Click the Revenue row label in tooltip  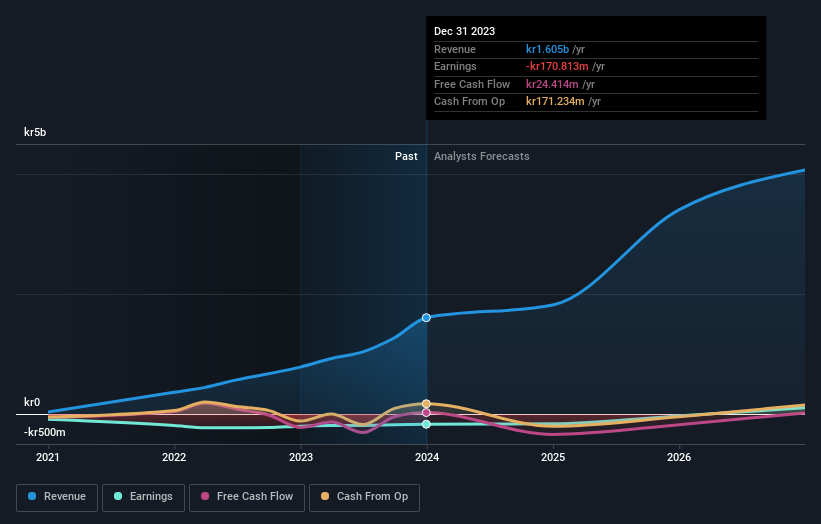455,49
